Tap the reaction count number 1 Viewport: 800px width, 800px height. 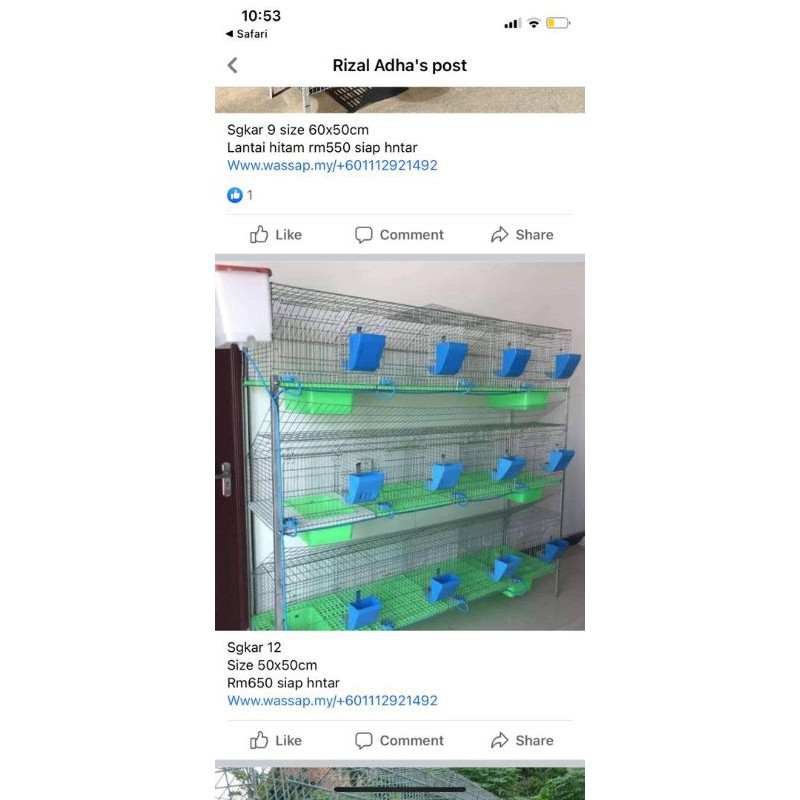(x=250, y=195)
